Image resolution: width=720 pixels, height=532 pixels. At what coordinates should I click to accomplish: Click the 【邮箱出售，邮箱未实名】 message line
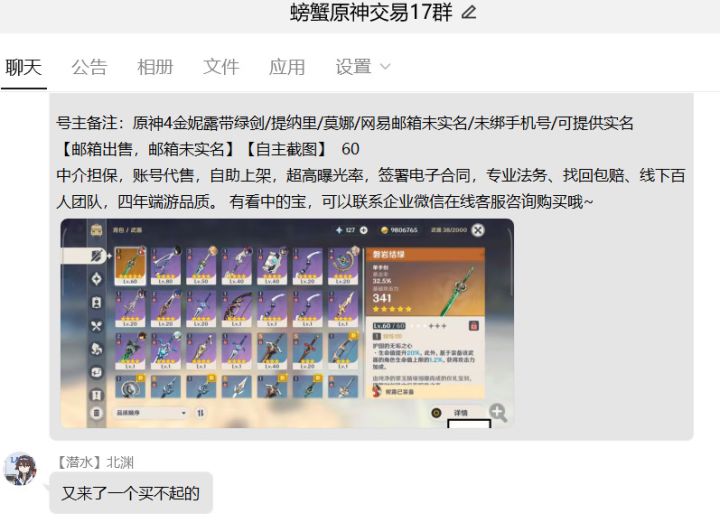[x=208, y=149]
